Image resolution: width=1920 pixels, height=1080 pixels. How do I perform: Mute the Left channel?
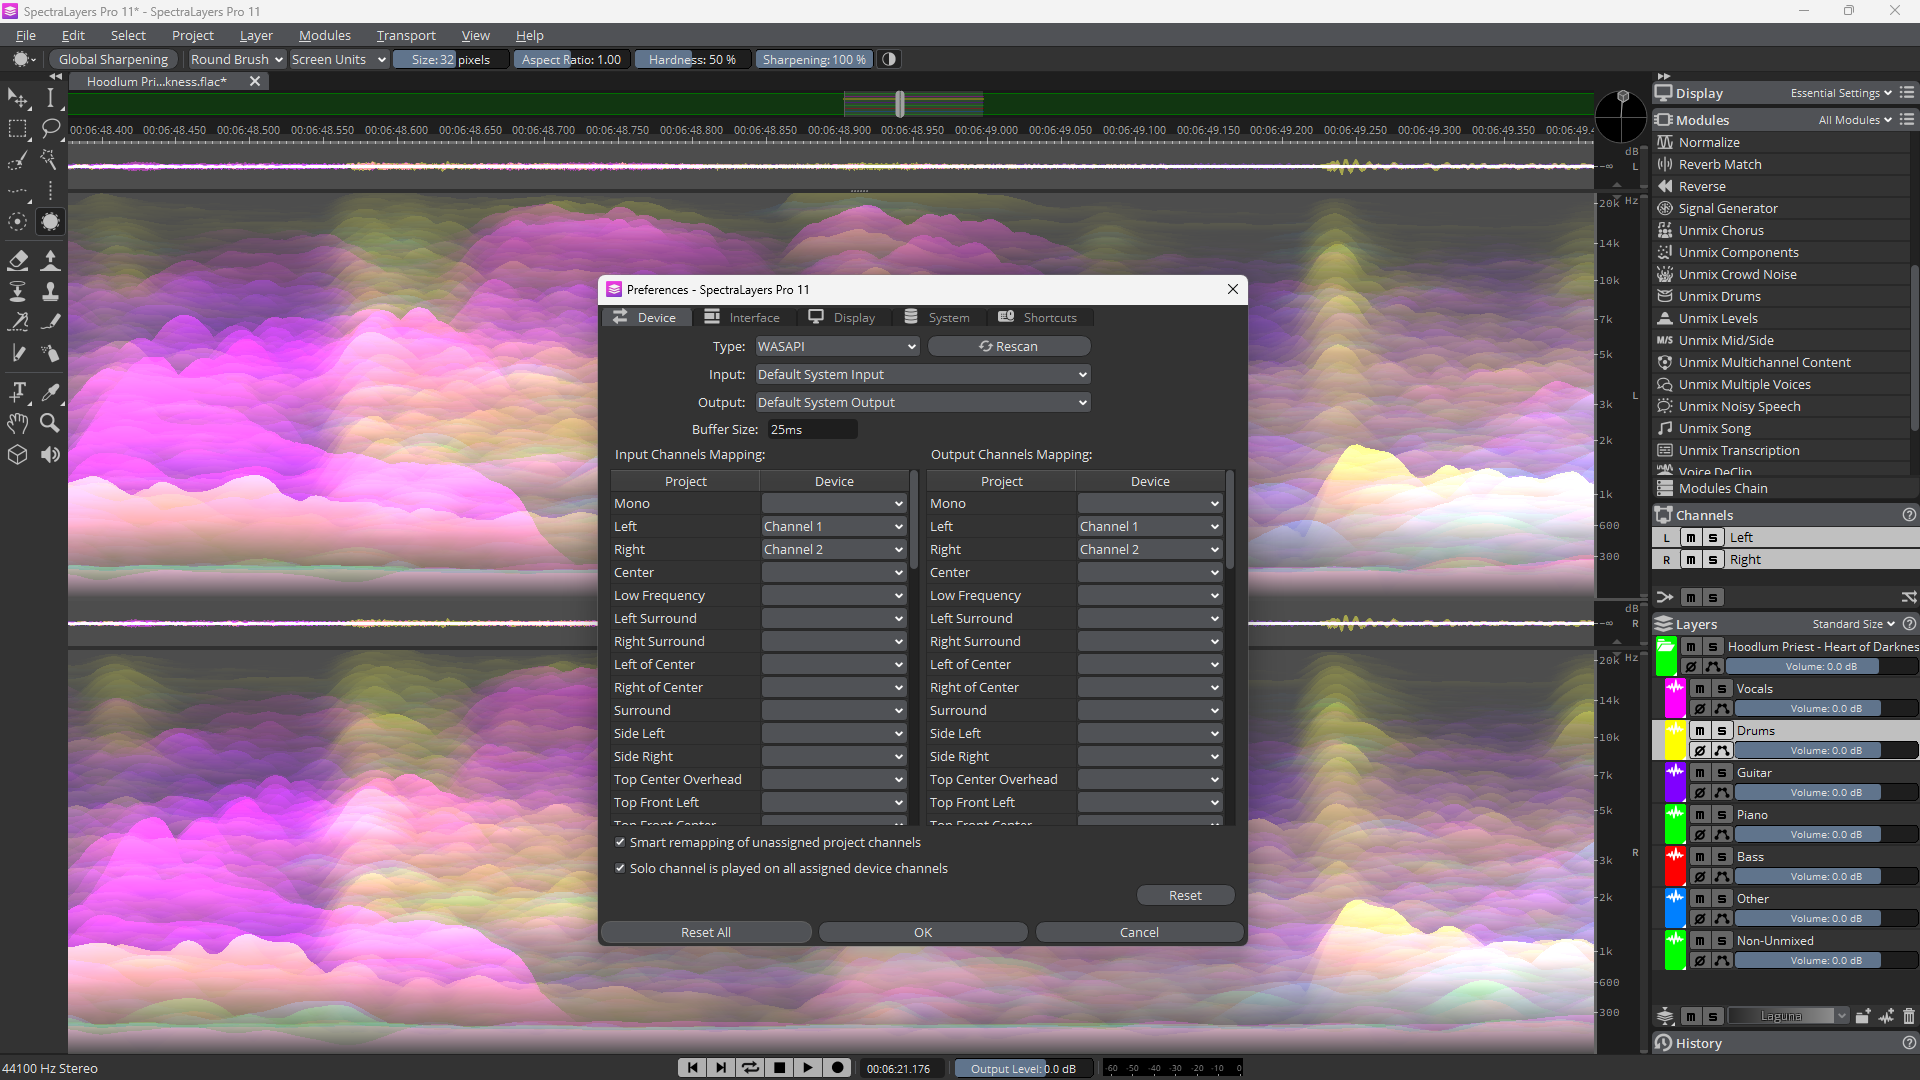point(1691,537)
